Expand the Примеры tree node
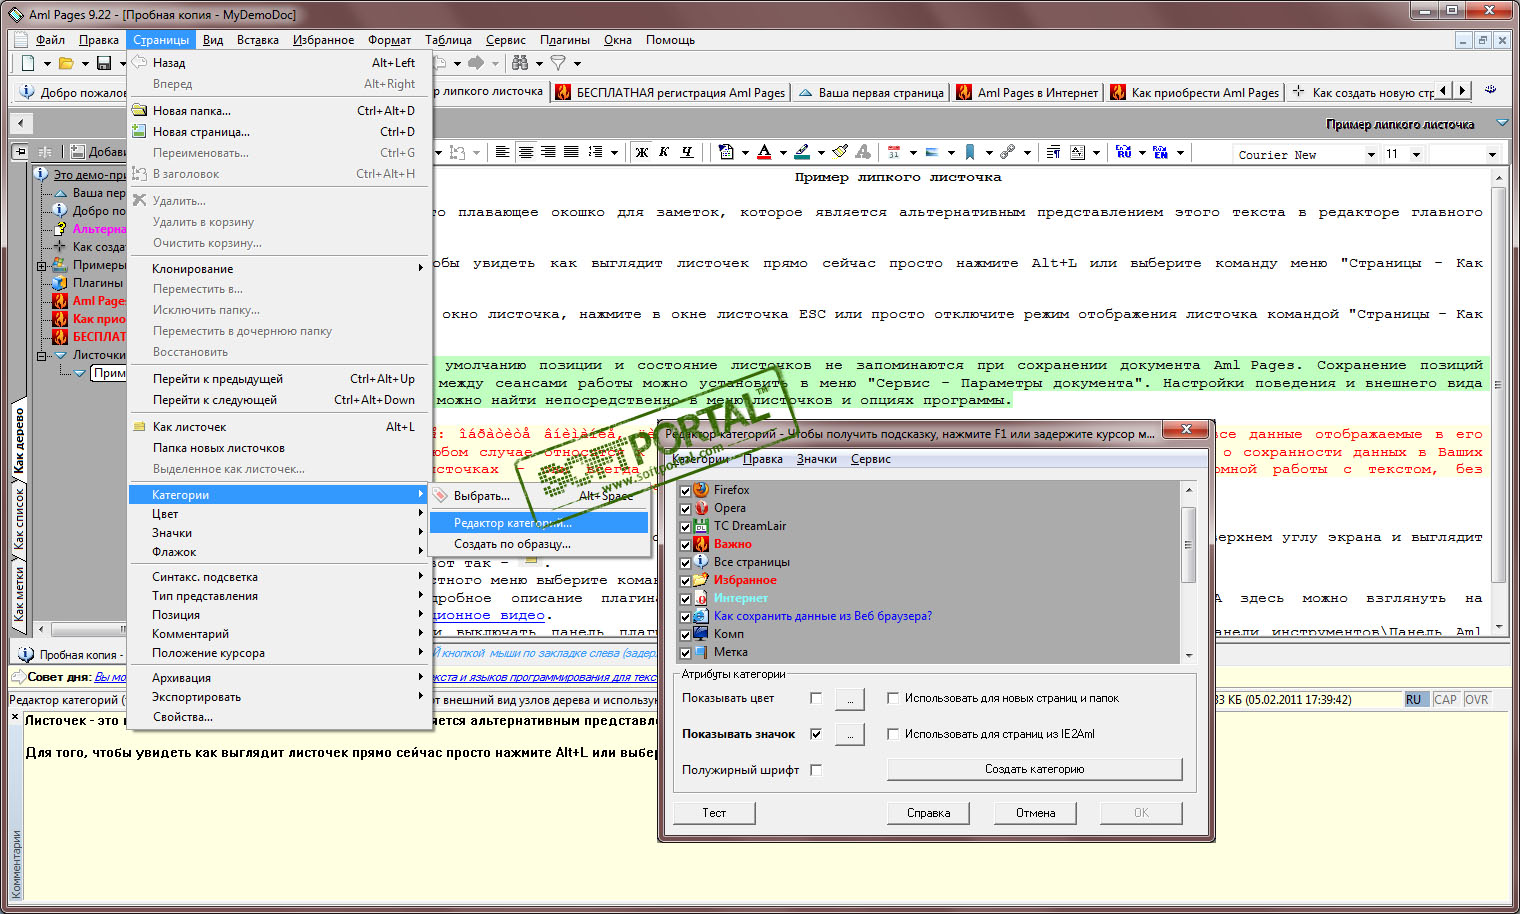Viewport: 1520px width, 914px height. point(42,266)
